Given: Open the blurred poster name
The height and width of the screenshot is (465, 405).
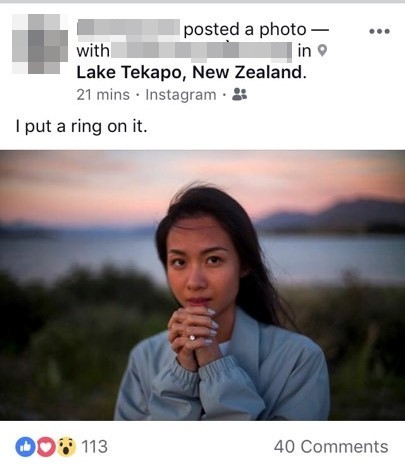Looking at the screenshot, I should (x=129, y=28).
